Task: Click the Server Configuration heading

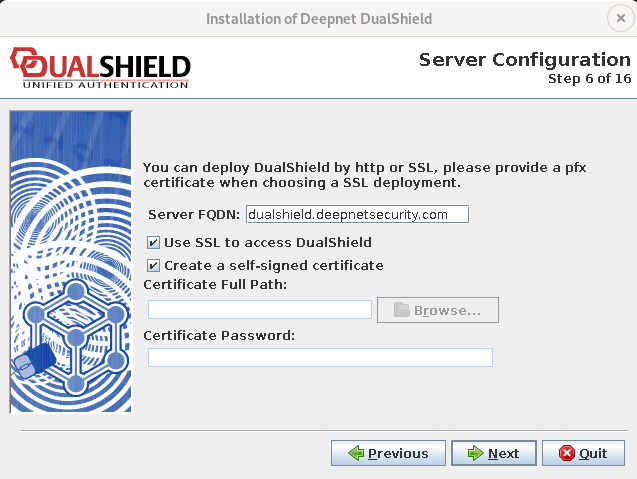Action: (524, 60)
